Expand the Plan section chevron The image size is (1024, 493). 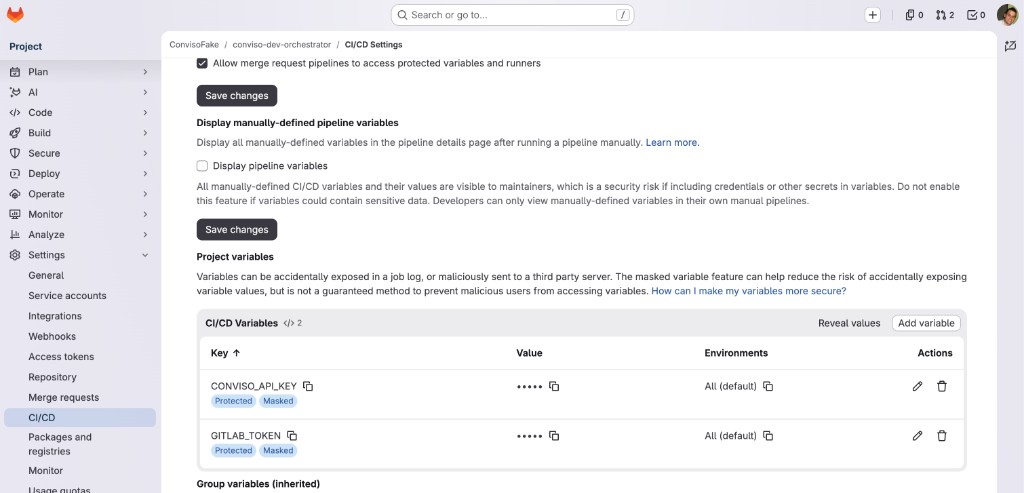145,72
